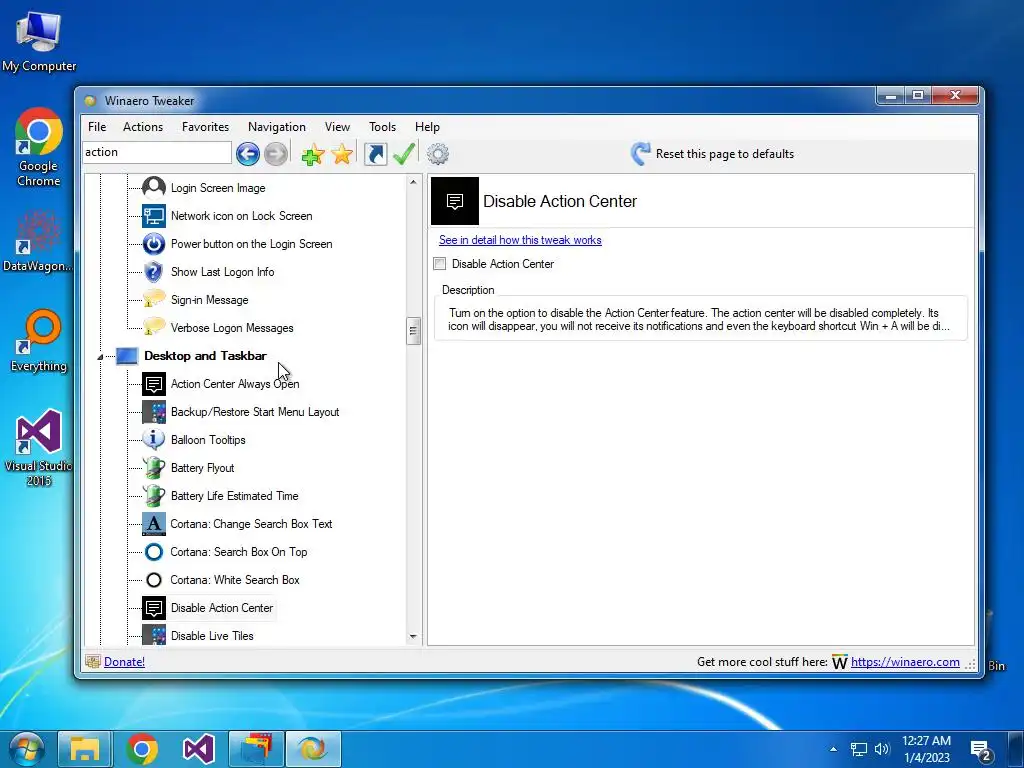
Task: Click the Battery Flyout battery icon
Action: pyautogui.click(x=154, y=468)
